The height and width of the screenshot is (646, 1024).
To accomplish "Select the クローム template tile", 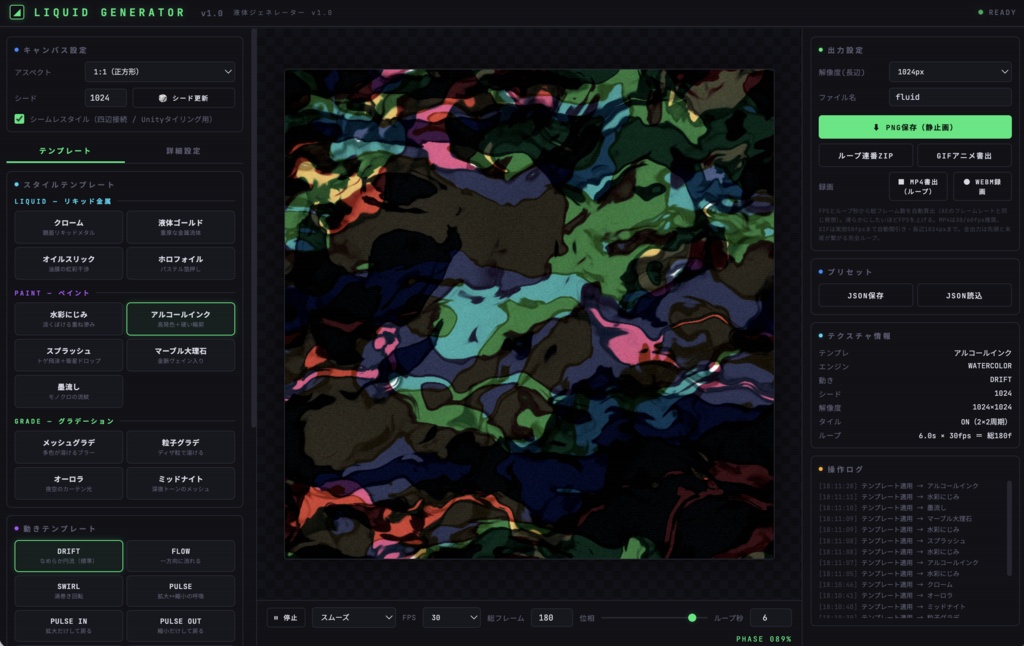I will 69,227.
